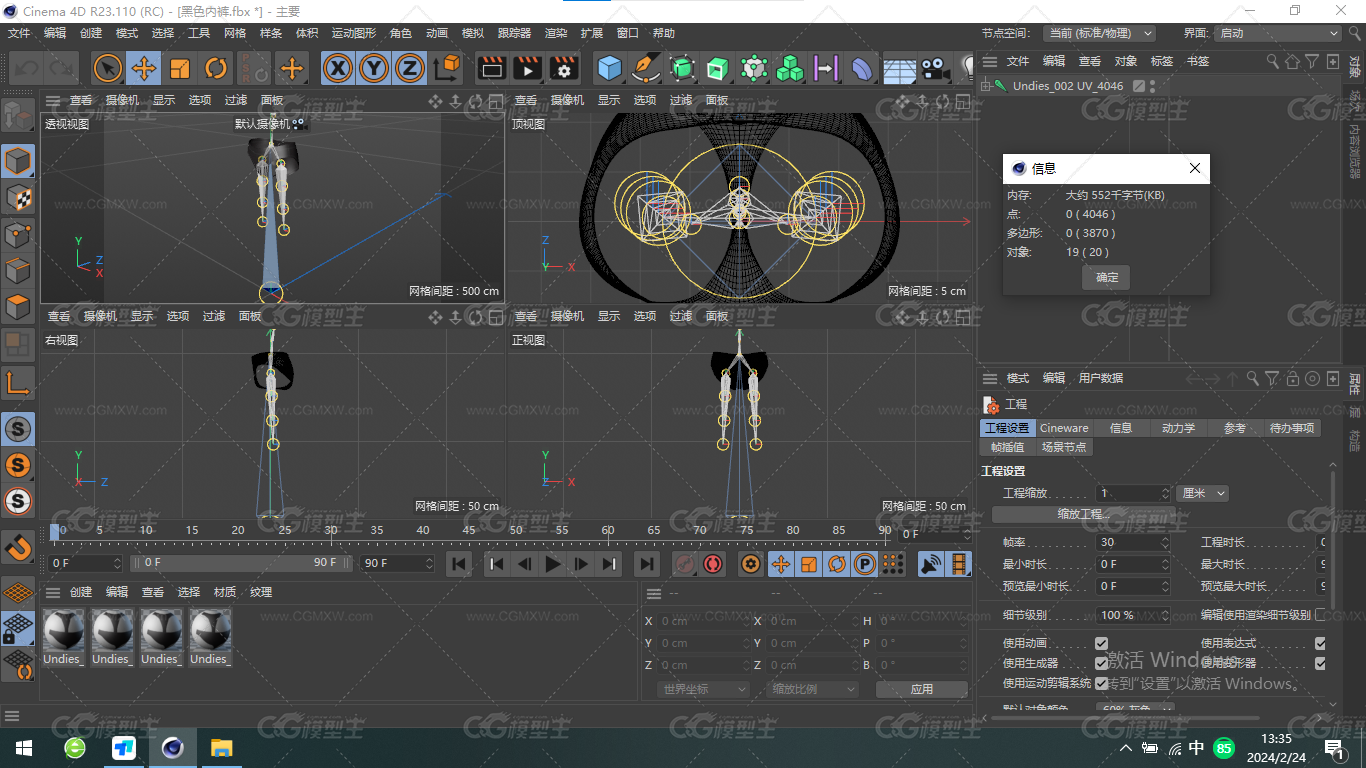Image resolution: width=1366 pixels, height=768 pixels.
Task: Click the 应用 button in coordinates panel
Action: coord(921,689)
